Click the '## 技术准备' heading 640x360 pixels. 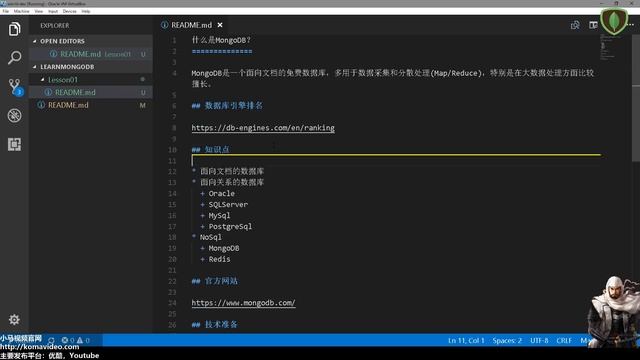(x=215, y=324)
